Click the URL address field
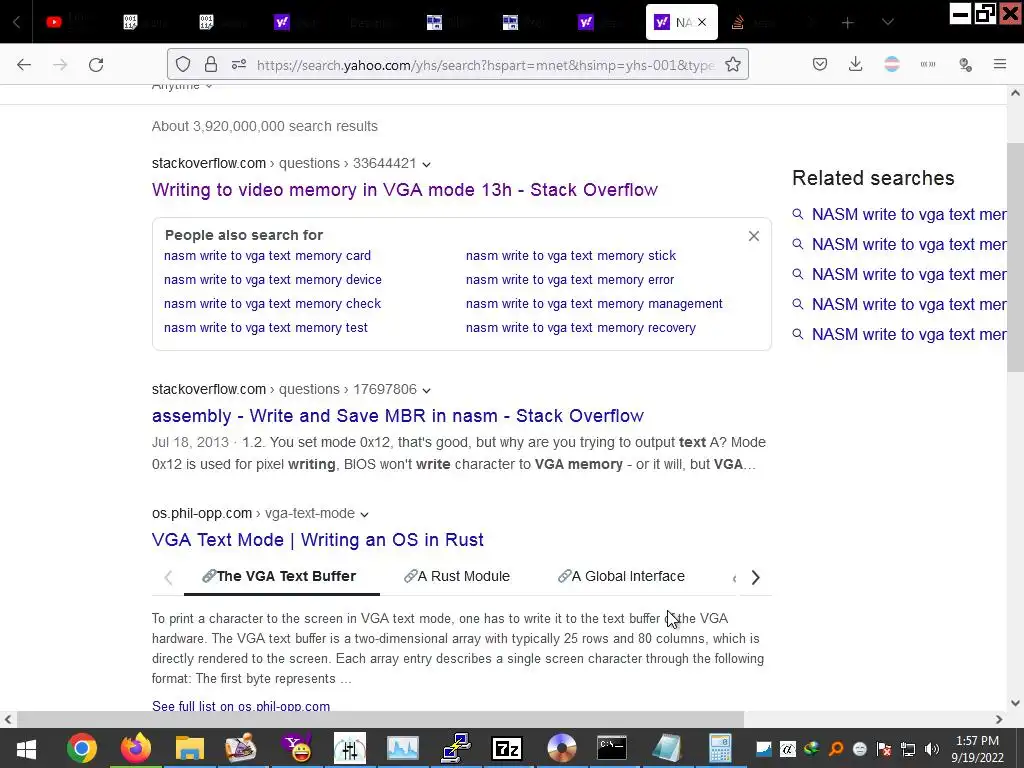The width and height of the screenshot is (1024, 768). click(x=485, y=65)
